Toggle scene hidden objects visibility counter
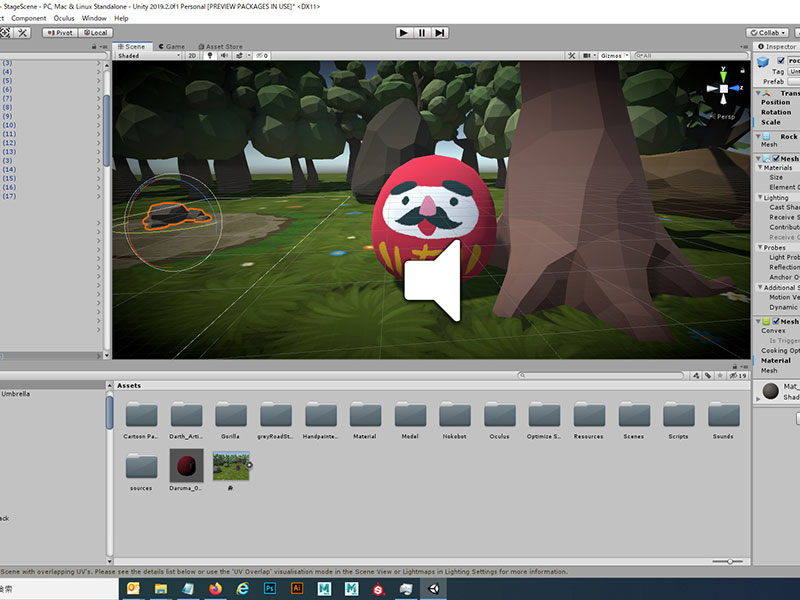Screen dimensions: 800x600 point(262,56)
